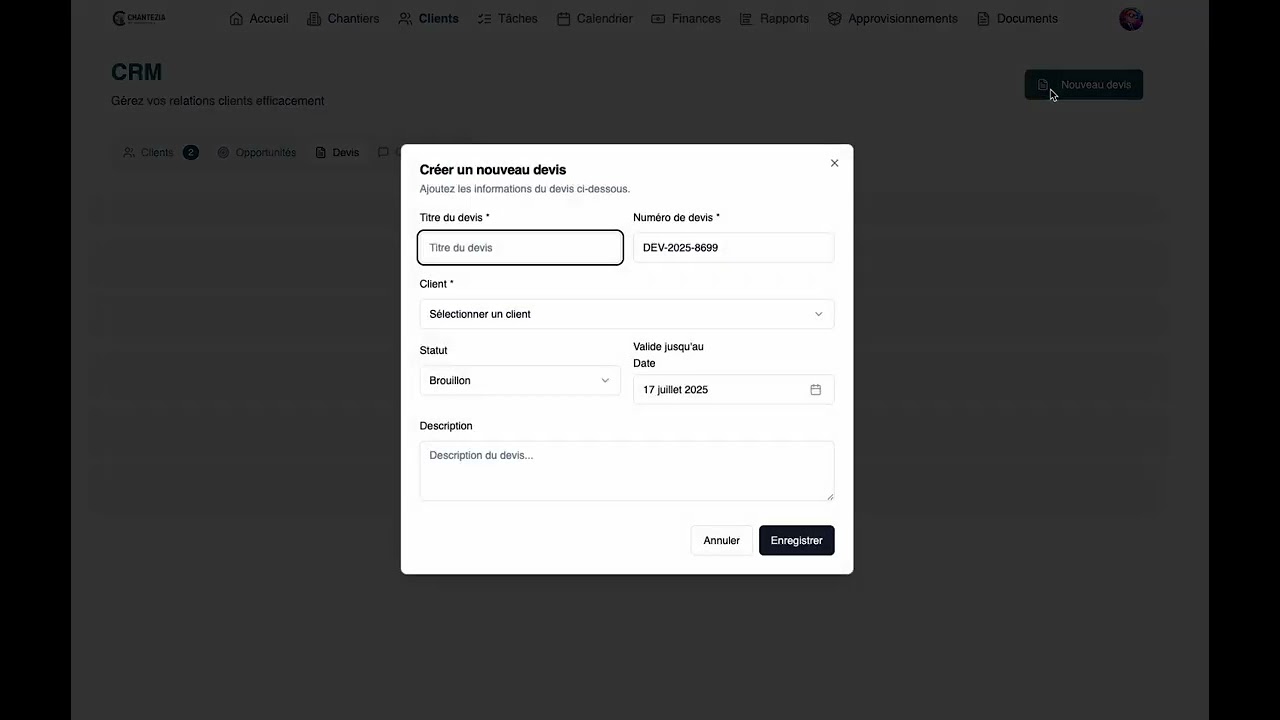Switch to the Opportunités tab

pos(257,153)
